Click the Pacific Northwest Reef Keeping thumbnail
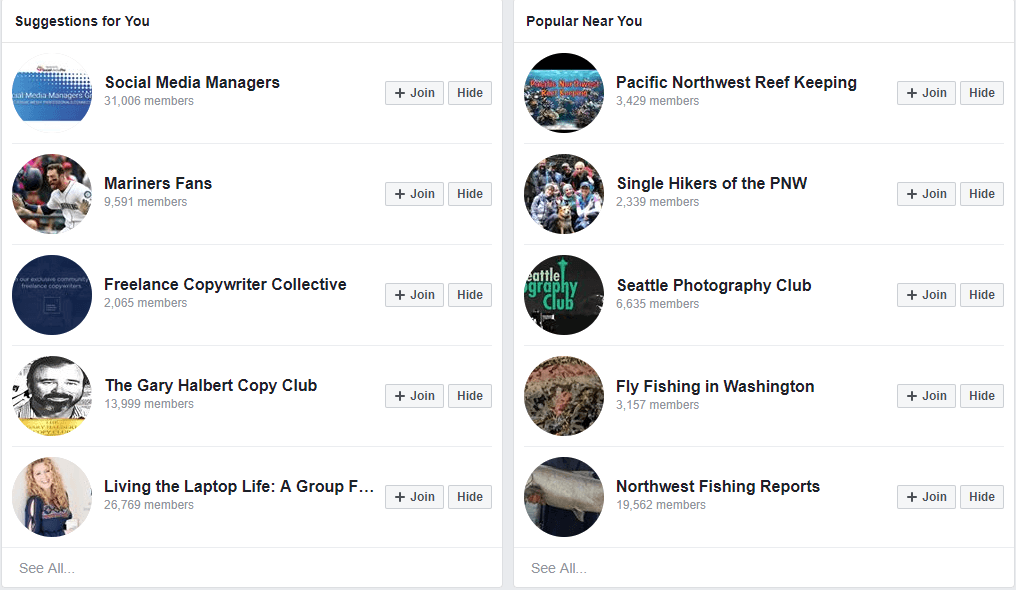Image resolution: width=1016 pixels, height=590 pixels. [x=563, y=93]
